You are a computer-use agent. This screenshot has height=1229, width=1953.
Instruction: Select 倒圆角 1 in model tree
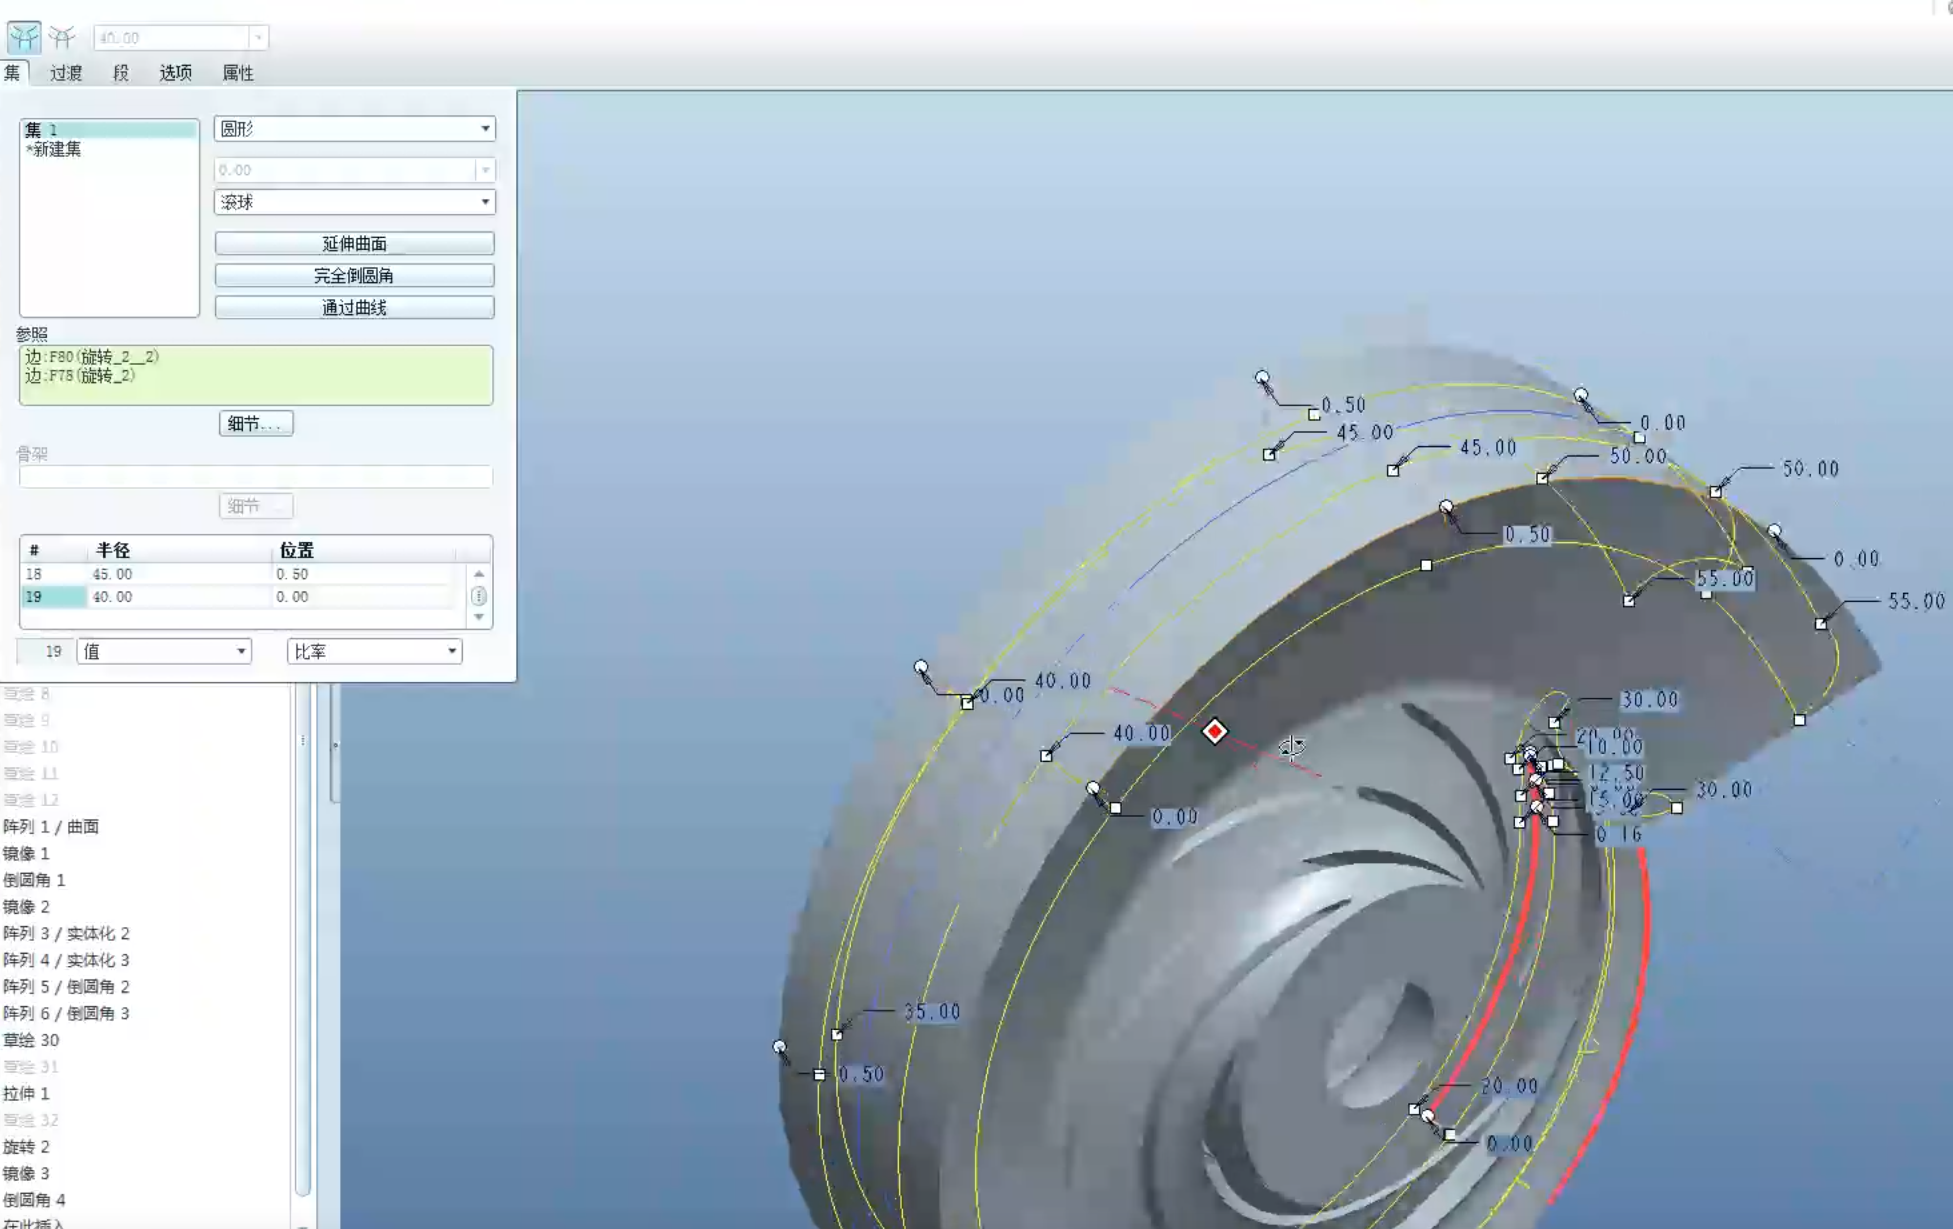34,881
